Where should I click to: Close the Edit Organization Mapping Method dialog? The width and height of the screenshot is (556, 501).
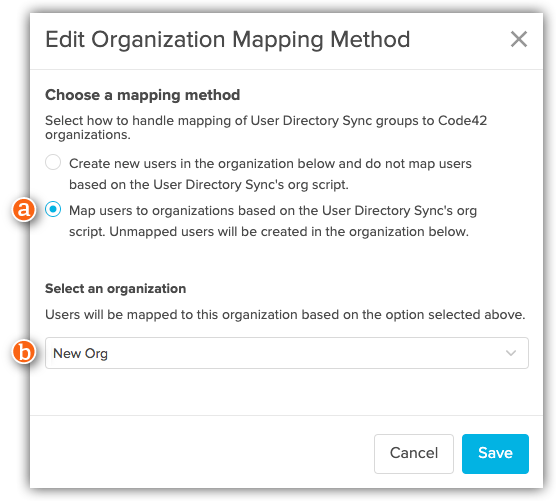click(519, 39)
